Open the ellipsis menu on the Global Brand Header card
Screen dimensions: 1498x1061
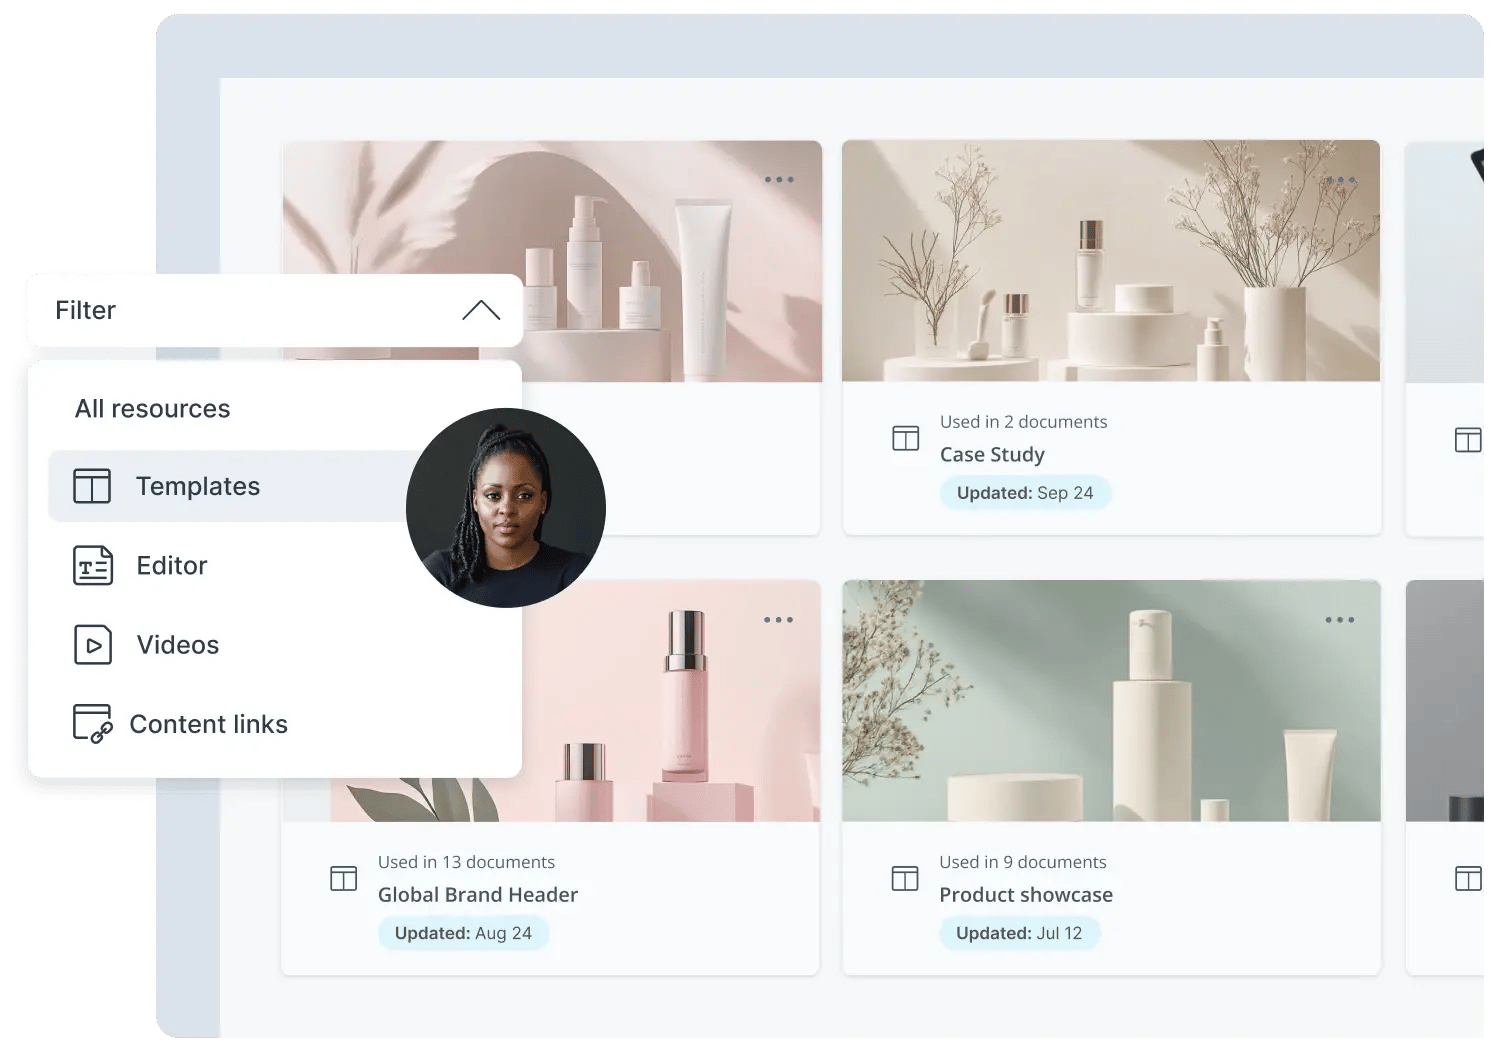[779, 619]
